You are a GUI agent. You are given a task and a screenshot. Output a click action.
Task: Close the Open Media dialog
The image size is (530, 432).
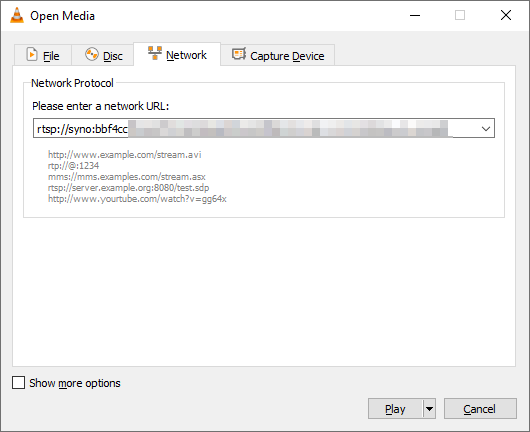coord(506,15)
